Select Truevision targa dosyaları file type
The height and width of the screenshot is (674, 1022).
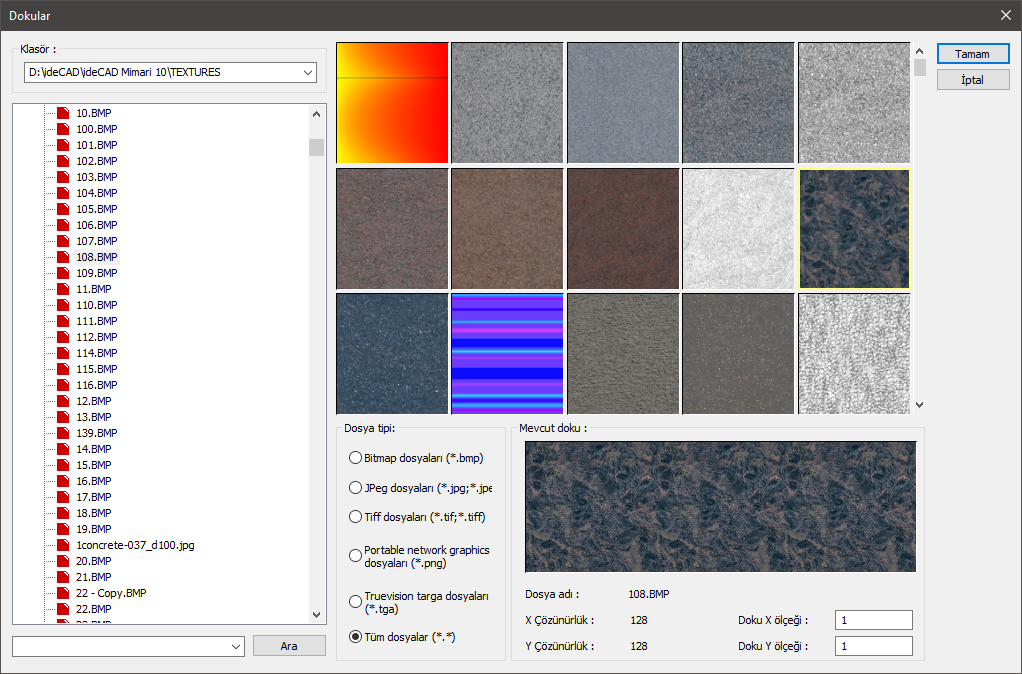(355, 601)
